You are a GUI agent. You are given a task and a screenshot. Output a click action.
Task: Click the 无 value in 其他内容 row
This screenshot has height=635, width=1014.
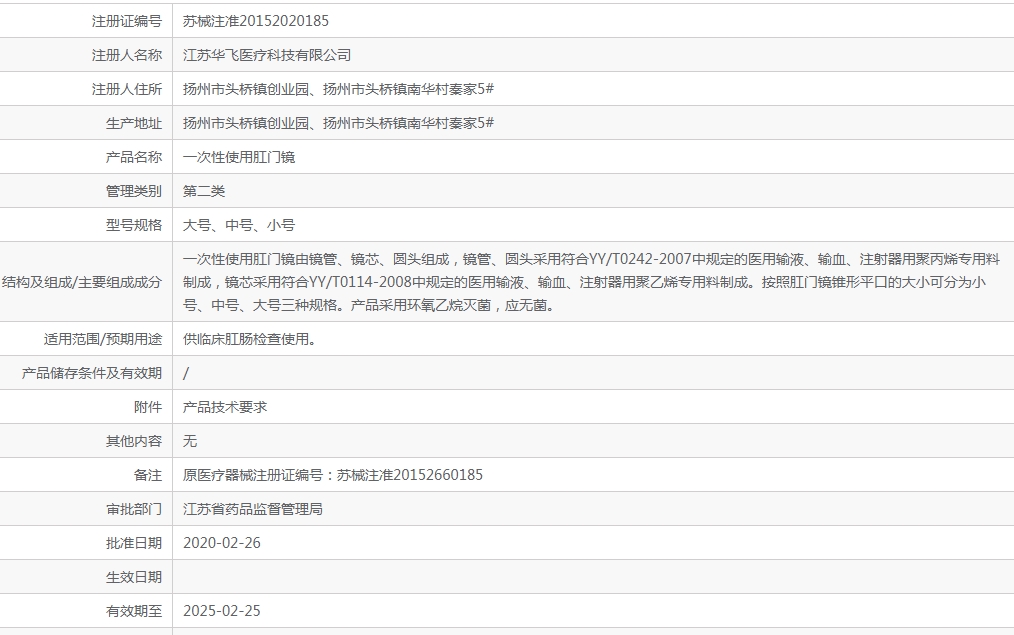click(x=189, y=441)
